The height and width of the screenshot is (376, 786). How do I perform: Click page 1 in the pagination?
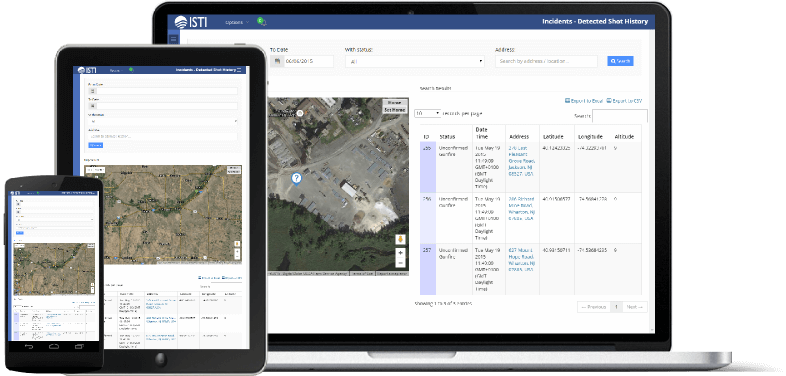point(616,307)
